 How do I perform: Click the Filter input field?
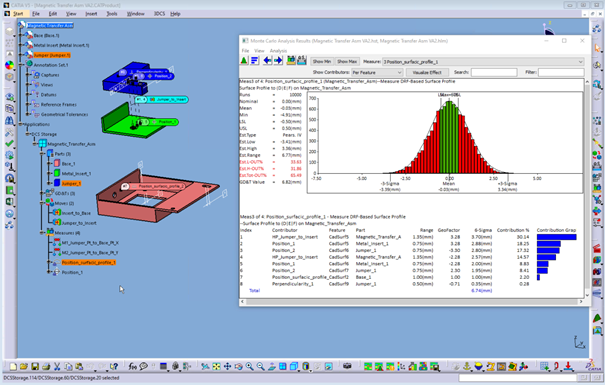pyautogui.click(x=561, y=73)
